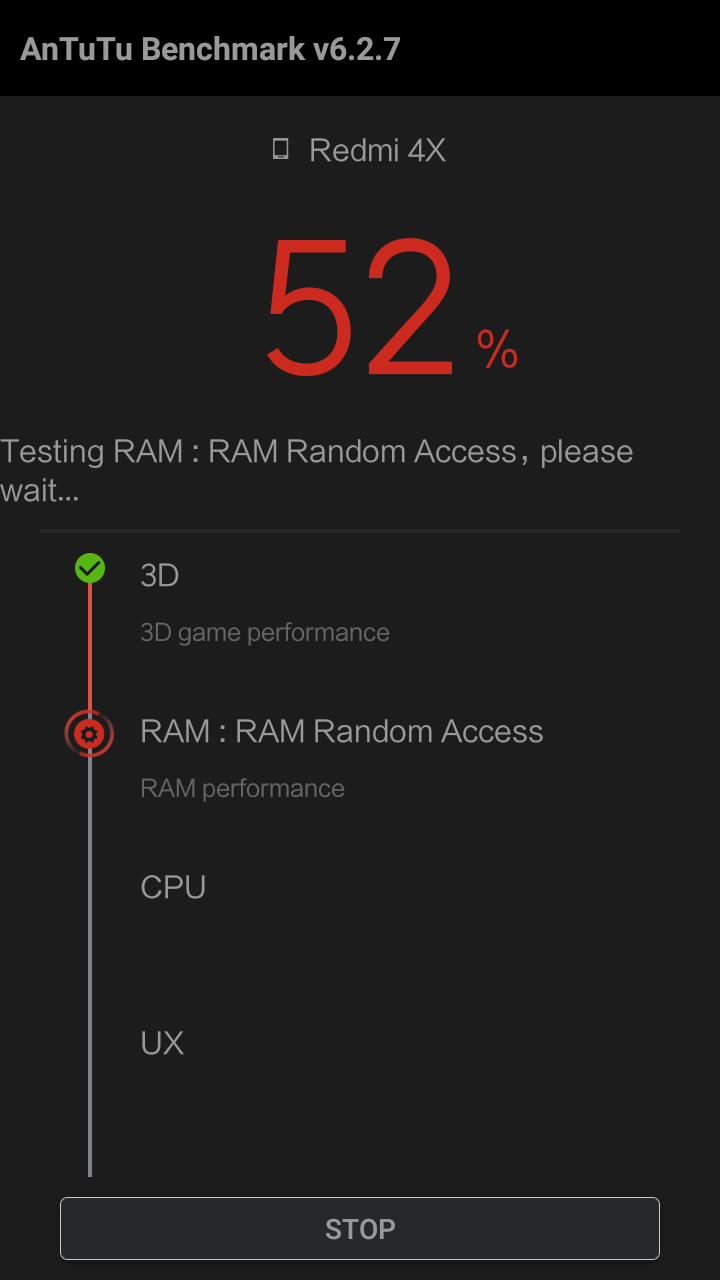Select the RAM : RAM Random Access stage
The width and height of the screenshot is (720, 1280).
pos(342,731)
